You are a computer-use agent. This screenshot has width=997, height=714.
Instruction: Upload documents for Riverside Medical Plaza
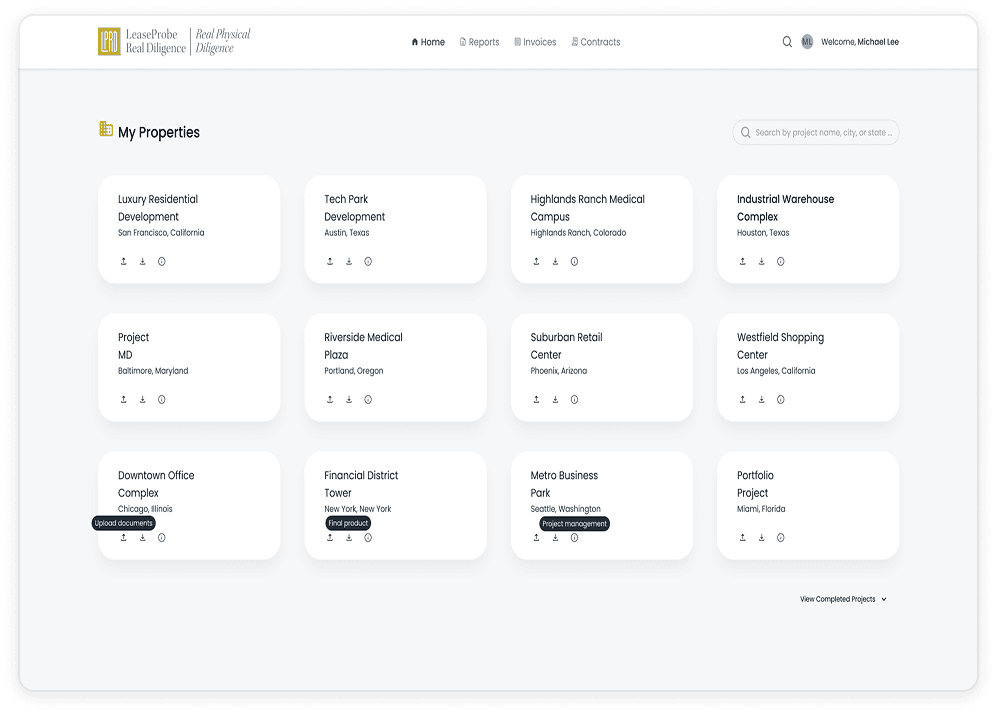(x=330, y=399)
